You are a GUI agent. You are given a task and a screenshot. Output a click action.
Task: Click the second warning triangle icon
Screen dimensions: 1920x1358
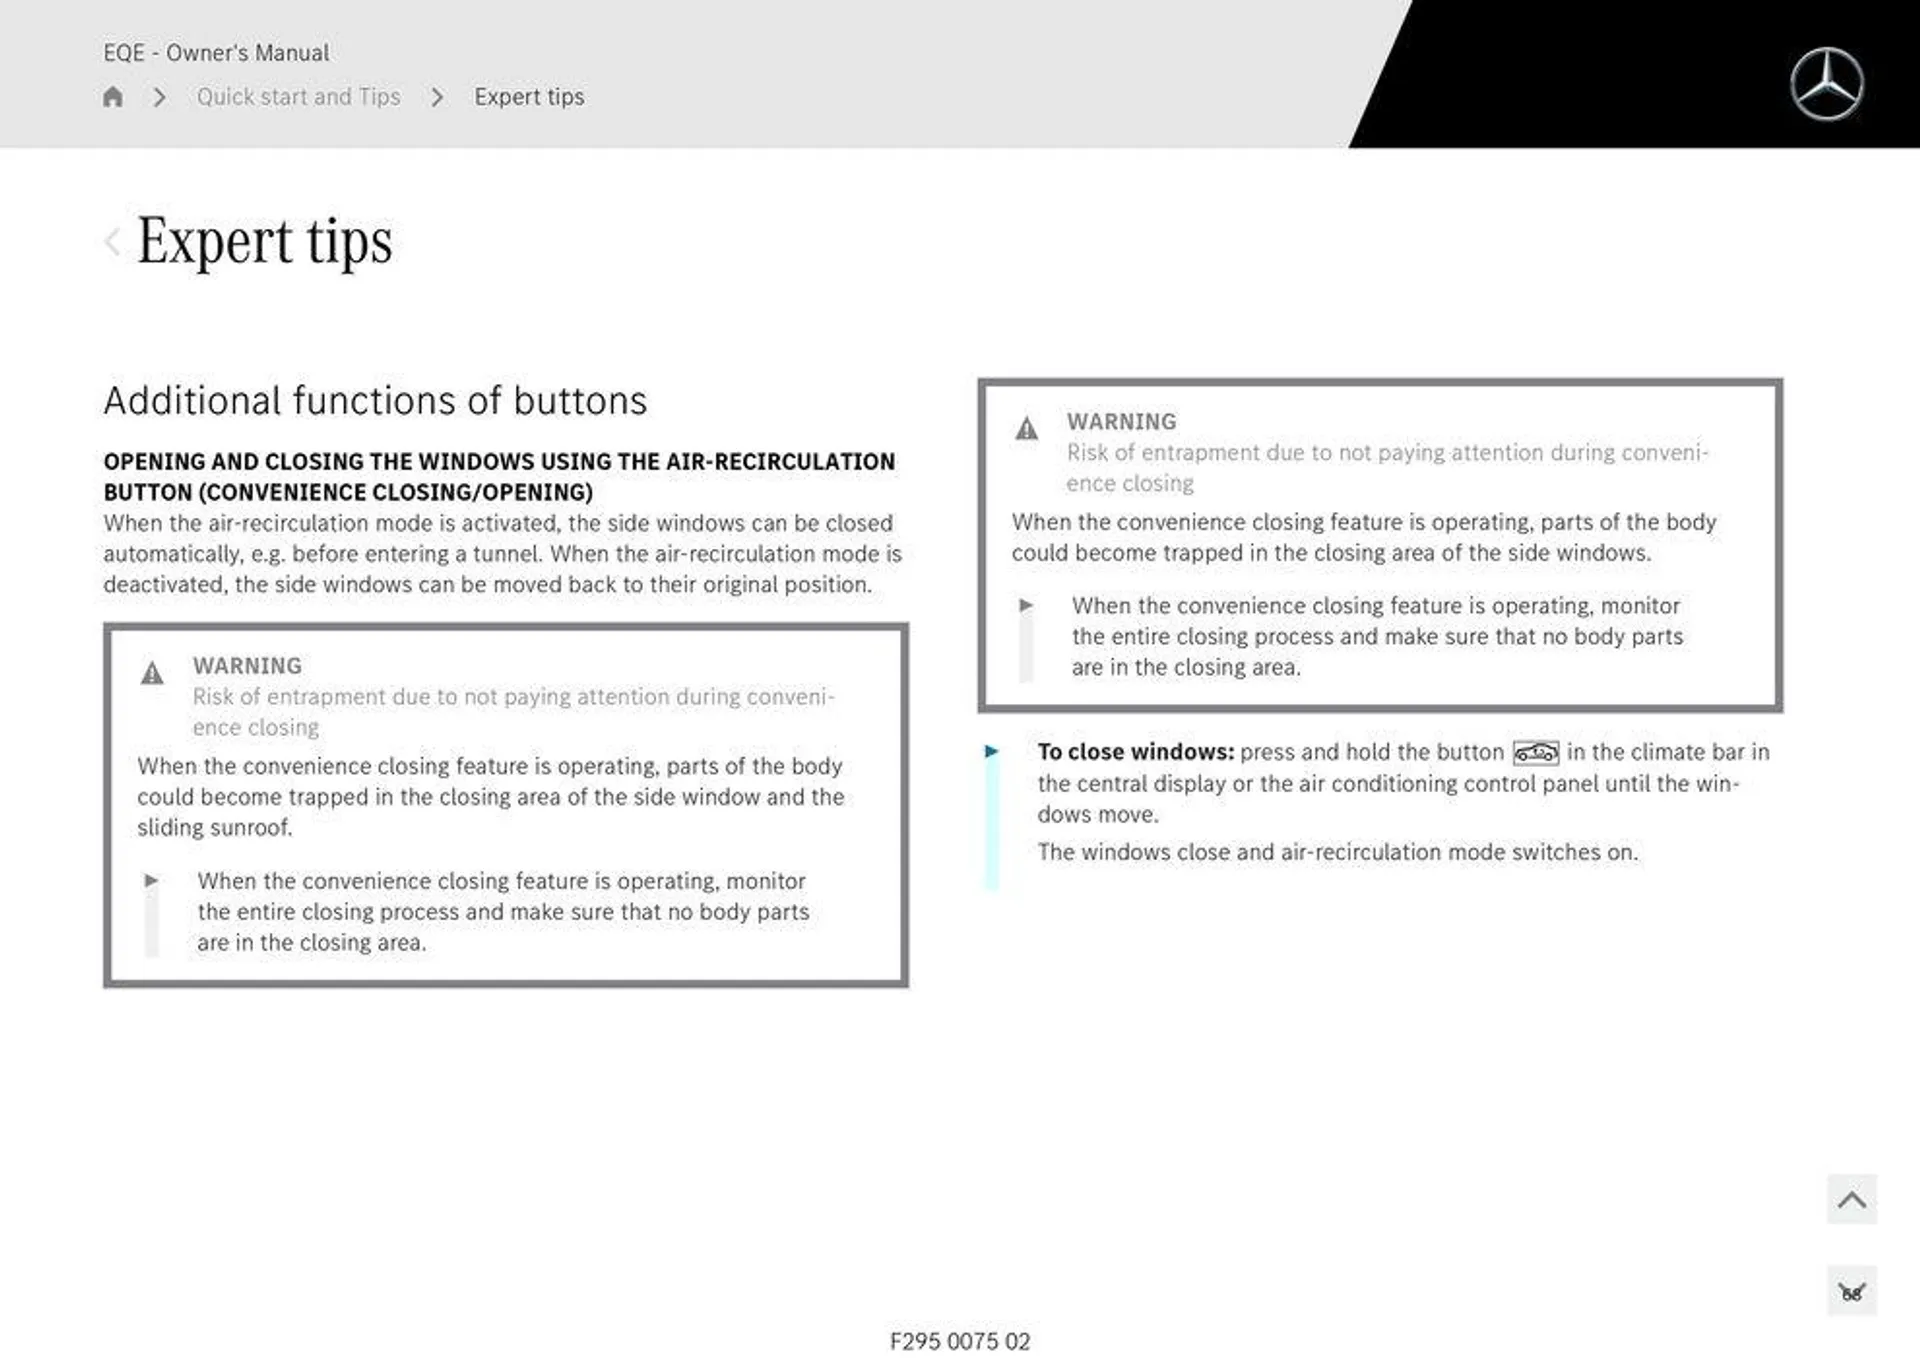[x=1028, y=423]
